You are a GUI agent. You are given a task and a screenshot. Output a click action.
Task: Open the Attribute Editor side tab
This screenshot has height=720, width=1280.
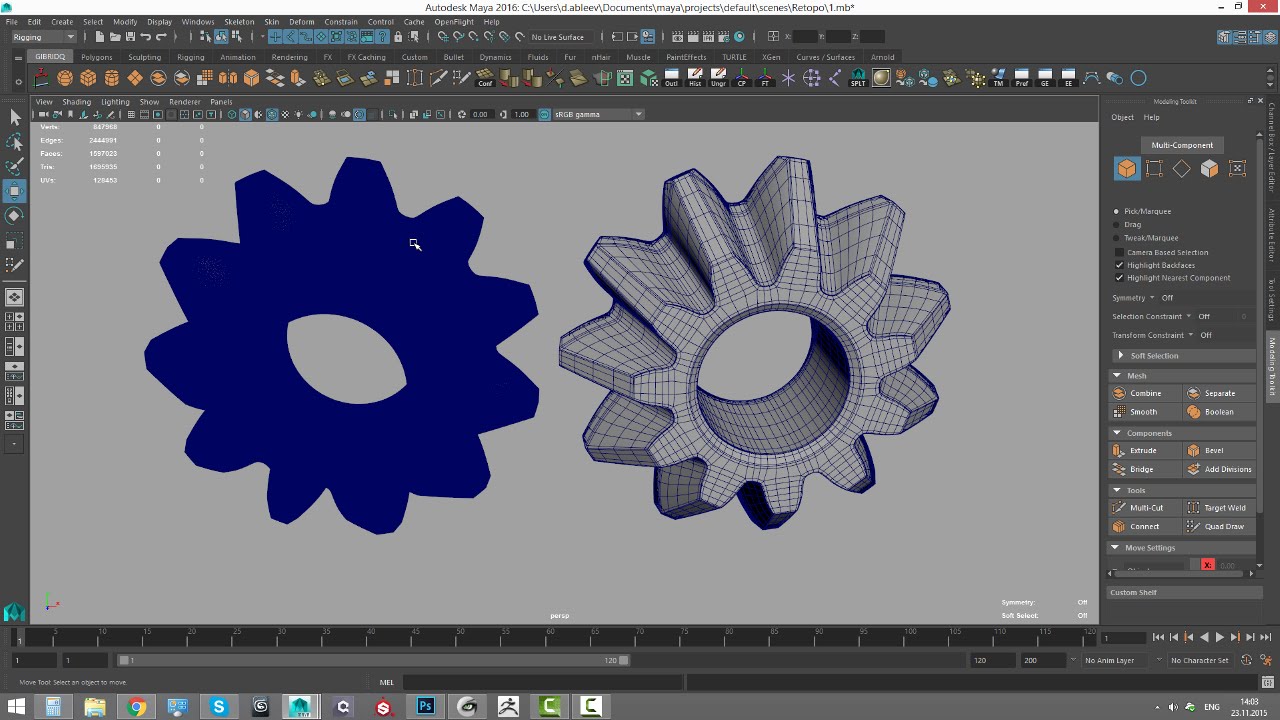[1272, 234]
